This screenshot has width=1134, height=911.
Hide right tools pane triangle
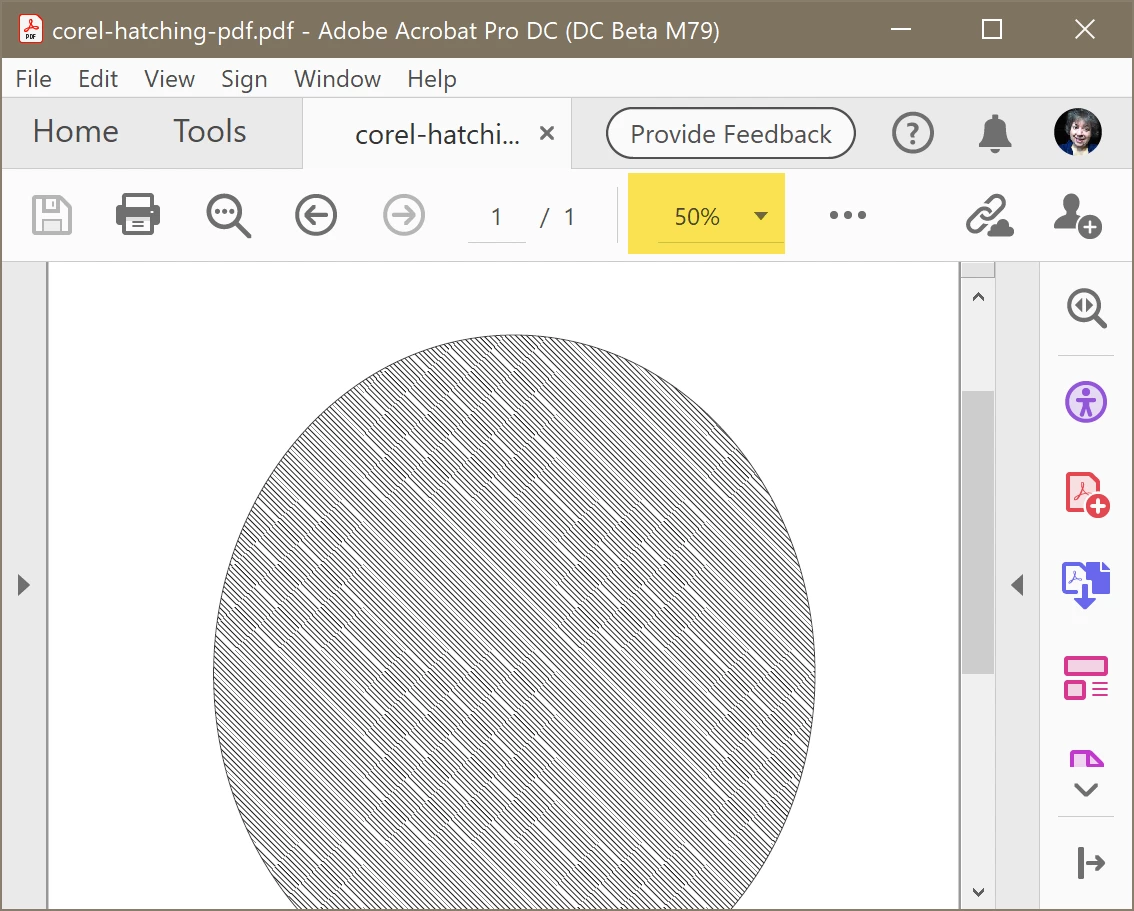[x=1018, y=585]
